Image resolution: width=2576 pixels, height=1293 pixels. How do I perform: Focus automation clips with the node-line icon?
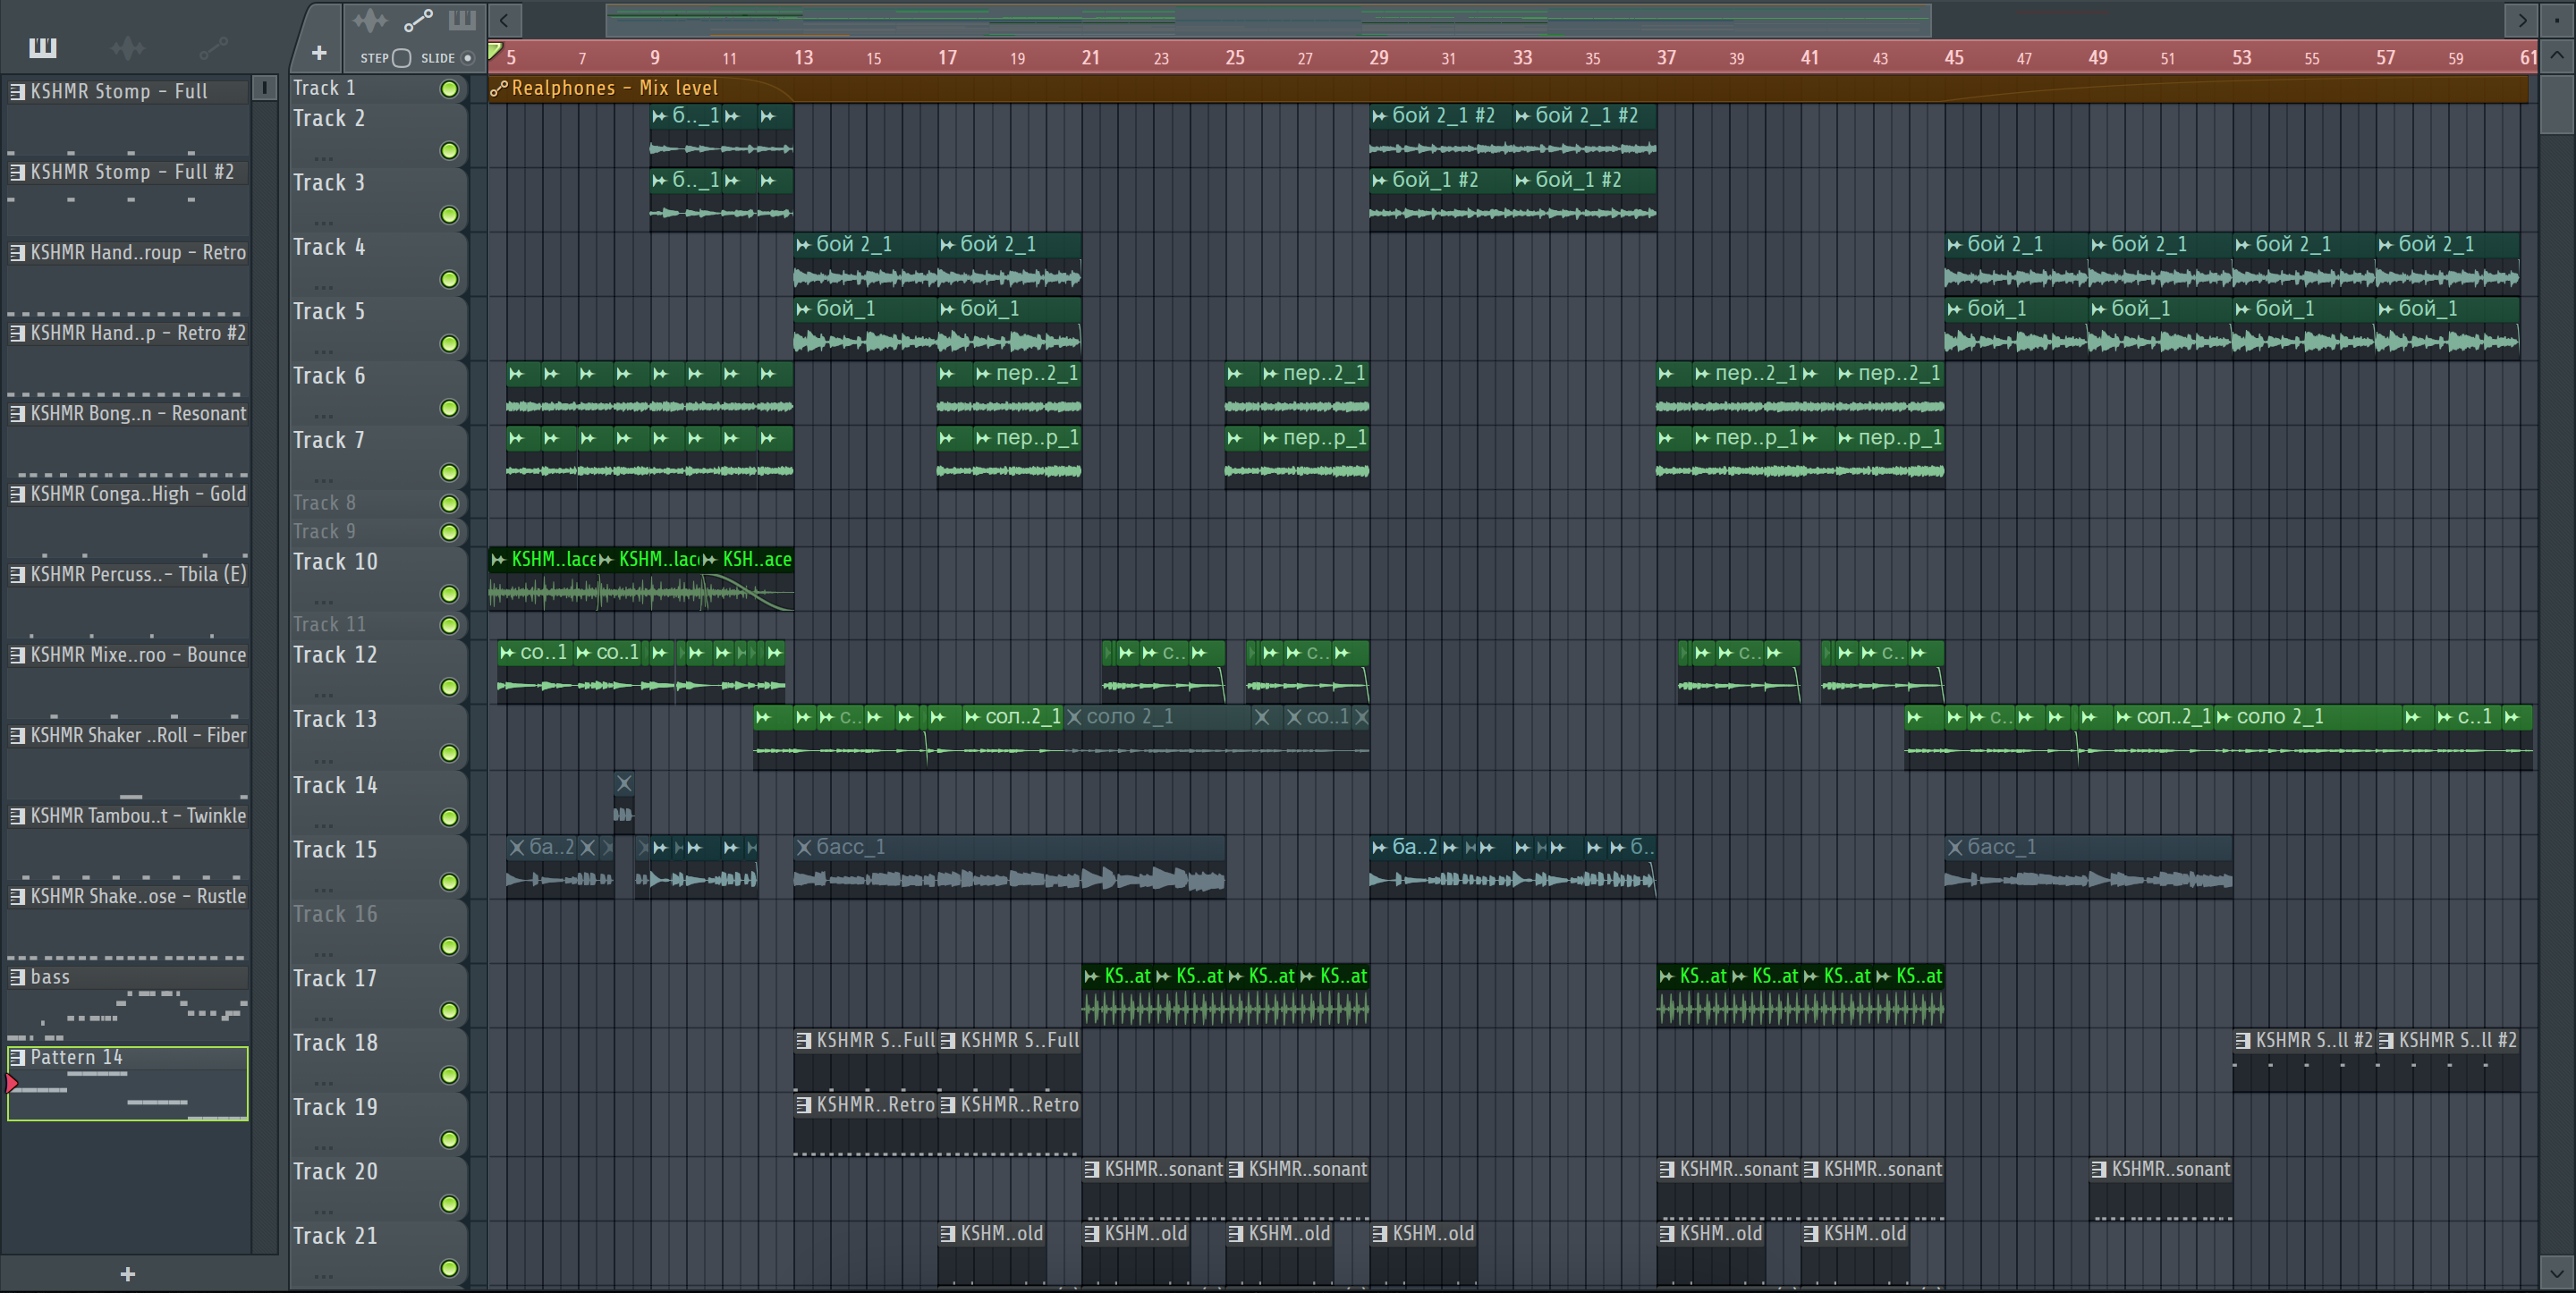[418, 20]
